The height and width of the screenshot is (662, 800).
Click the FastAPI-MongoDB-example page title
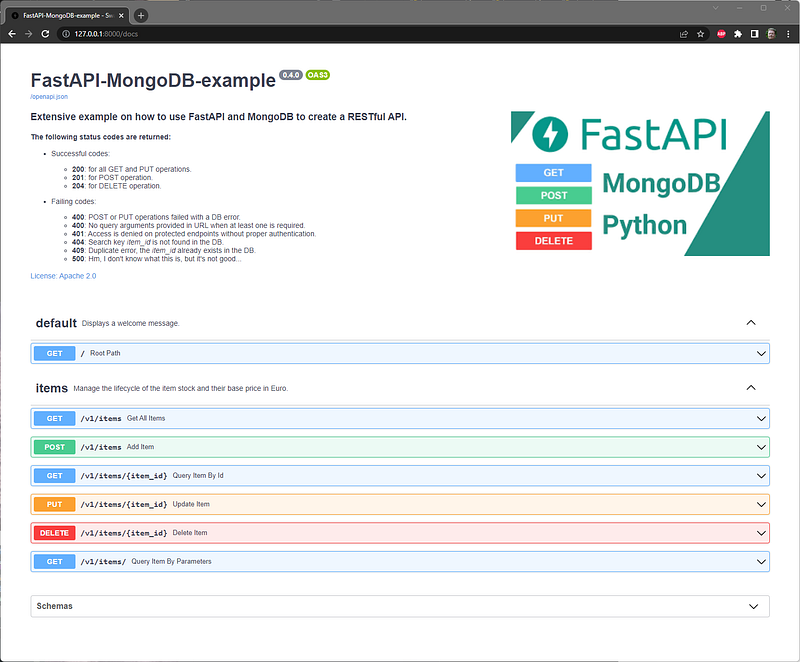(x=153, y=81)
